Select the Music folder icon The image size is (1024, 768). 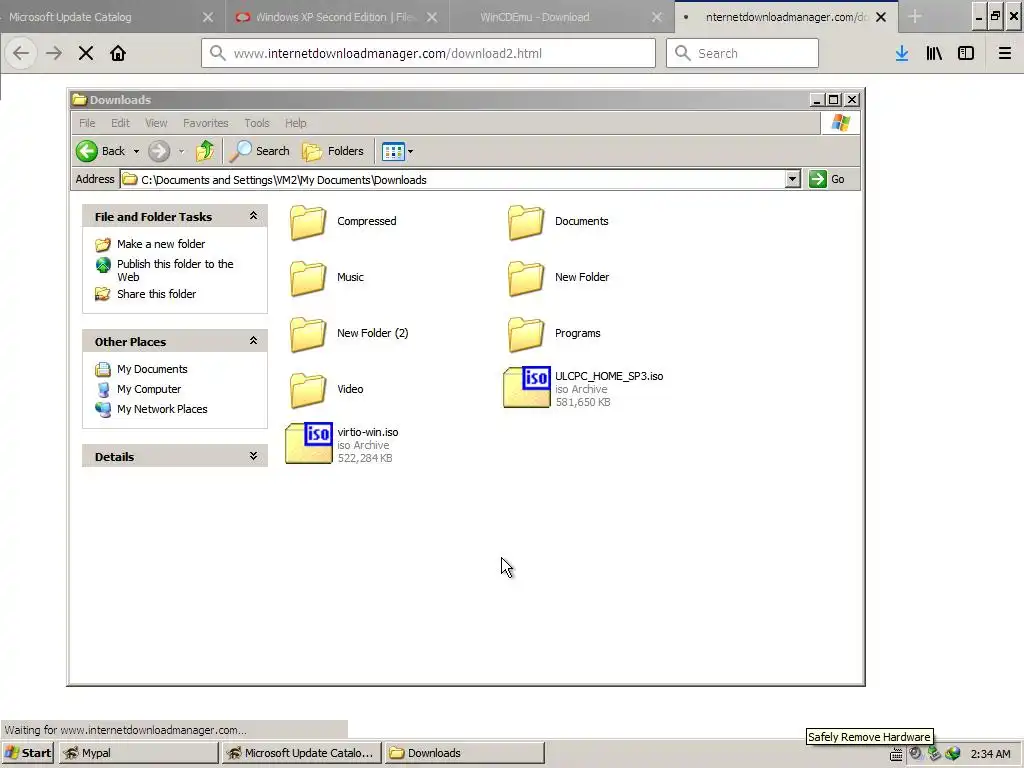(308, 278)
